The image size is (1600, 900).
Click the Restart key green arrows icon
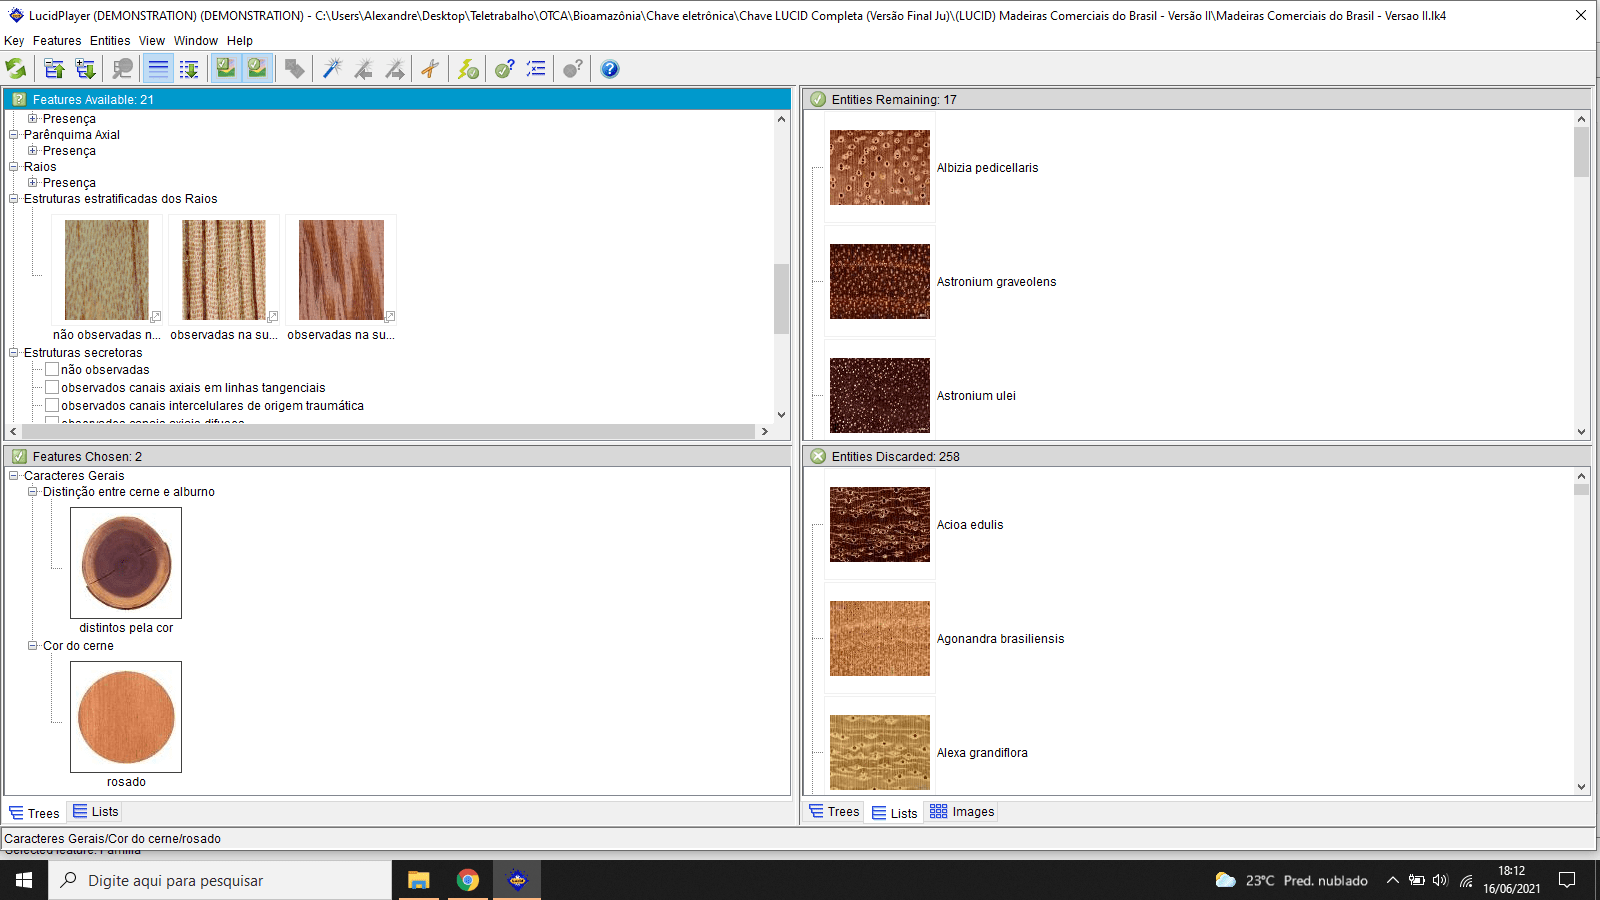[16, 69]
